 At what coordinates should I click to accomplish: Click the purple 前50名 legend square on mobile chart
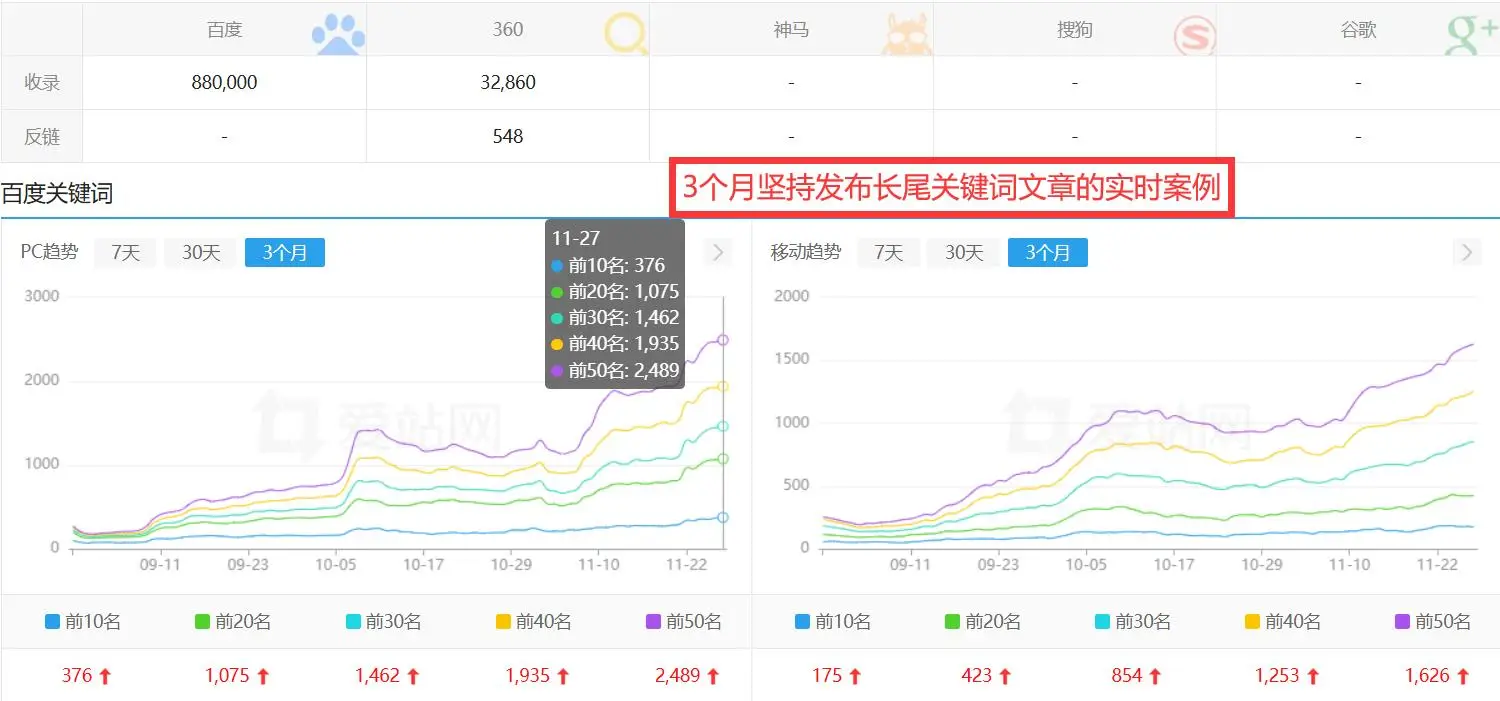pos(1405,621)
